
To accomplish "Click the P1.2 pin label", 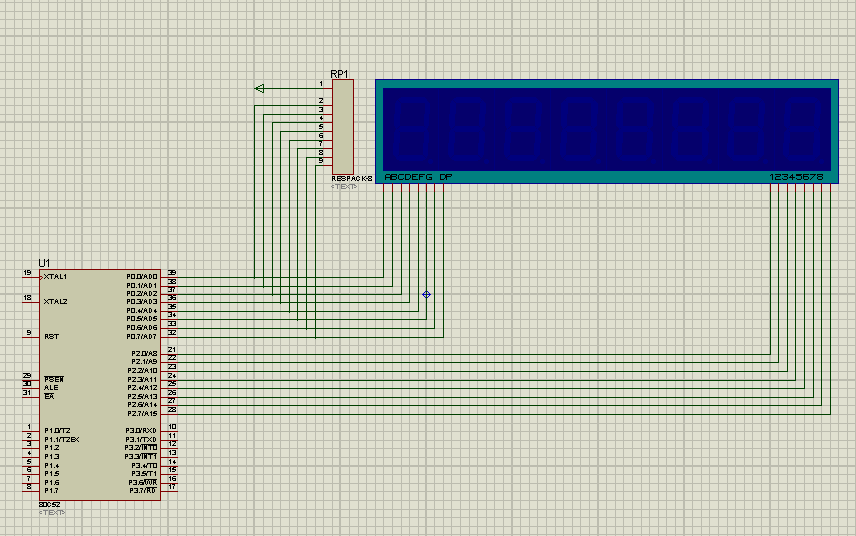I will pos(52,448).
